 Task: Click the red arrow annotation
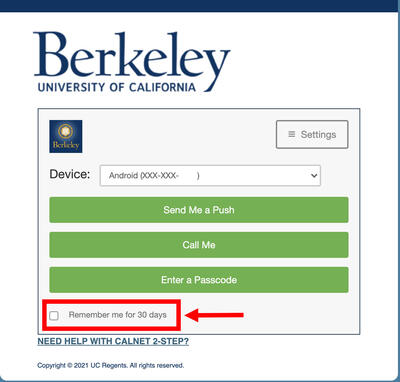(x=214, y=315)
